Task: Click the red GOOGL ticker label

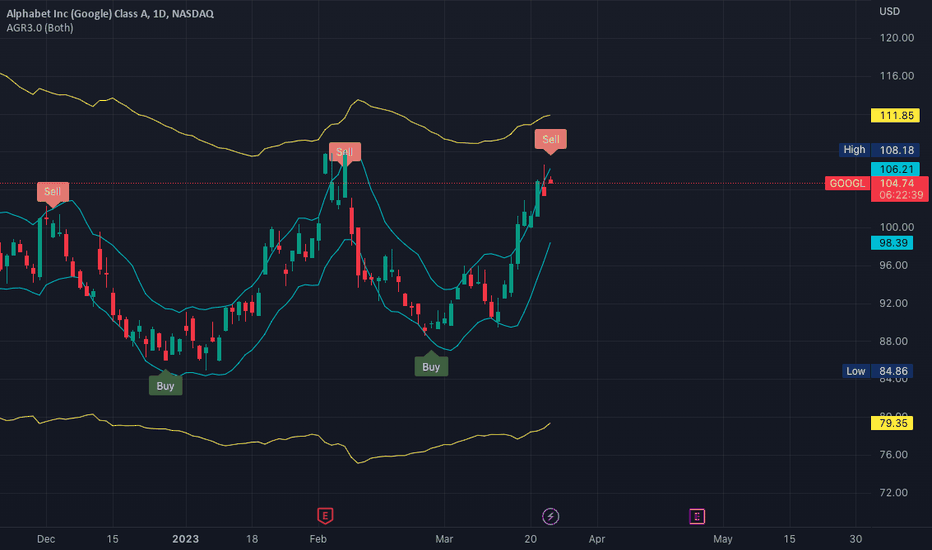Action: [x=847, y=183]
